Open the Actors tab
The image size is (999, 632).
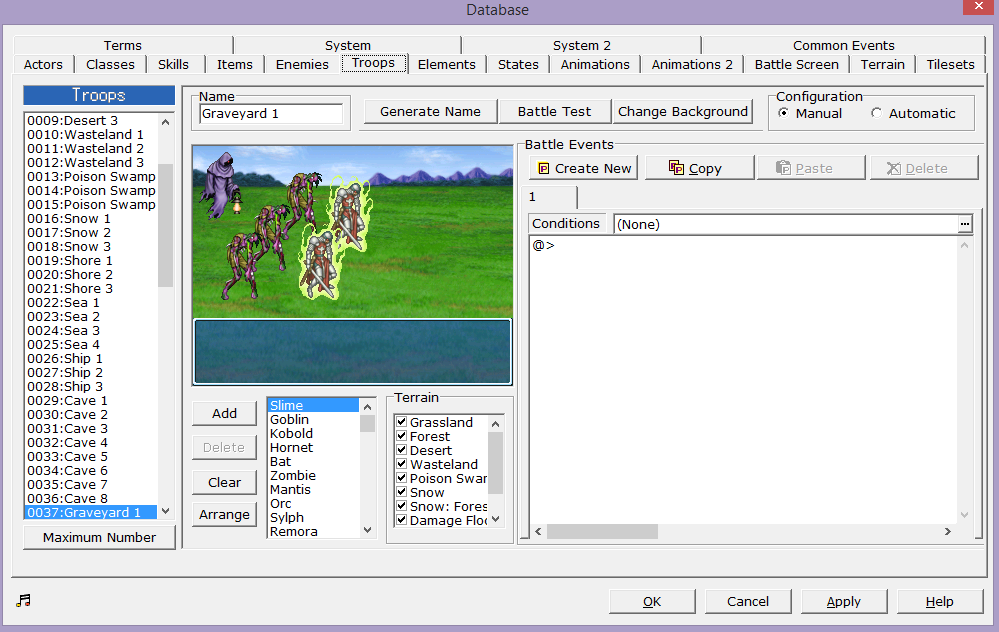click(43, 64)
